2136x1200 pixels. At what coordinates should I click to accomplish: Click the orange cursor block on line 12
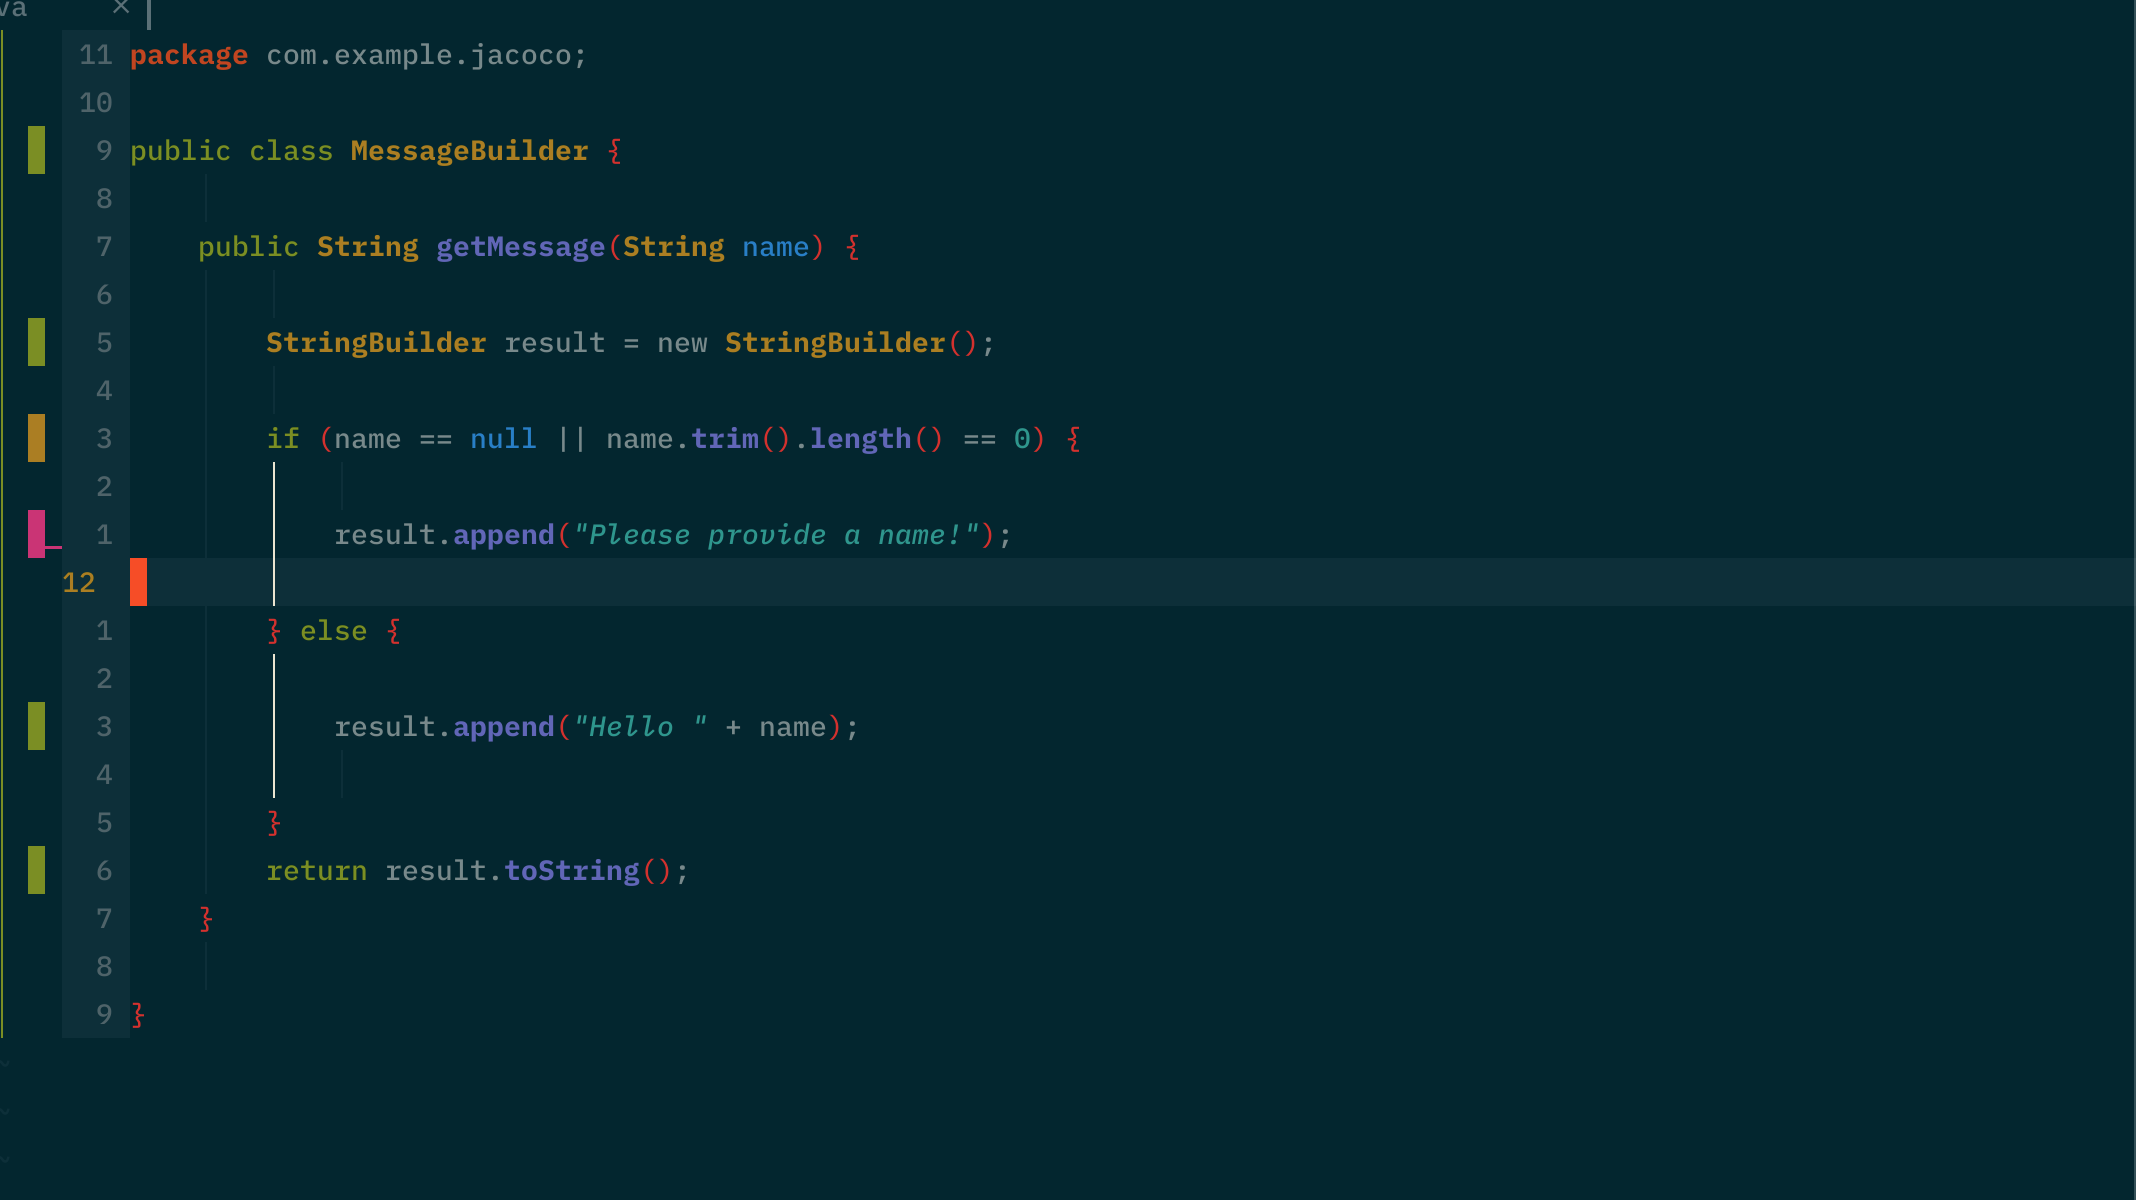(x=139, y=582)
